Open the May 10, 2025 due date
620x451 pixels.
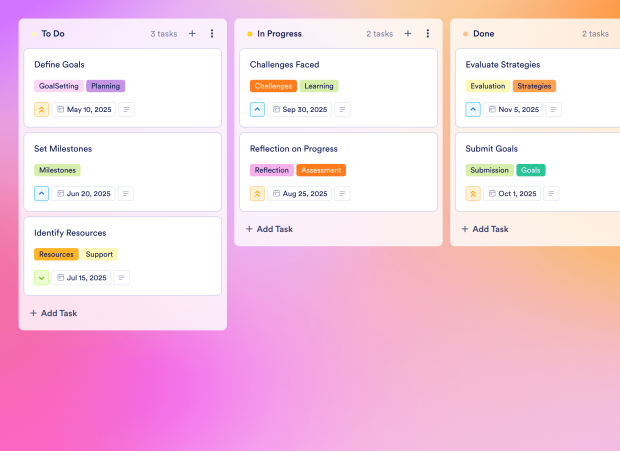pos(84,109)
